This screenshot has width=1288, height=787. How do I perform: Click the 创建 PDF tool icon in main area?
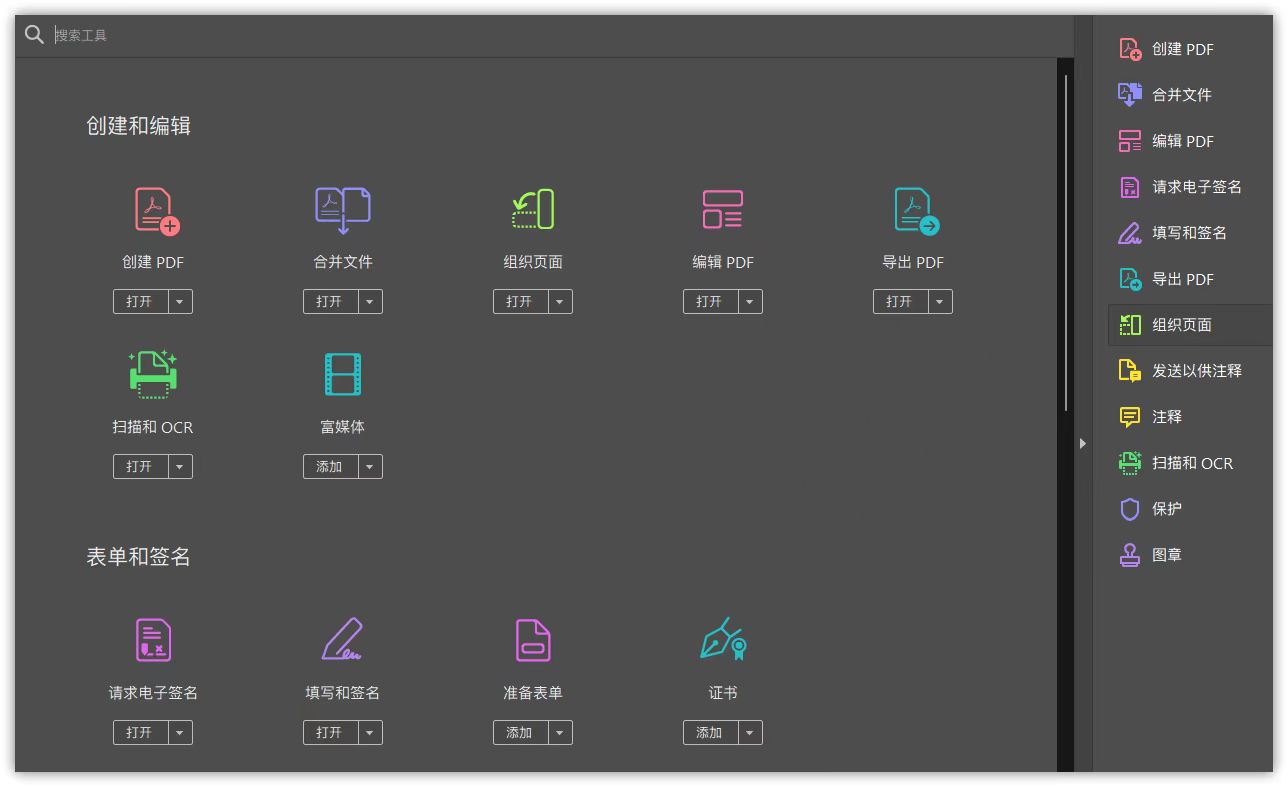pyautogui.click(x=157, y=211)
